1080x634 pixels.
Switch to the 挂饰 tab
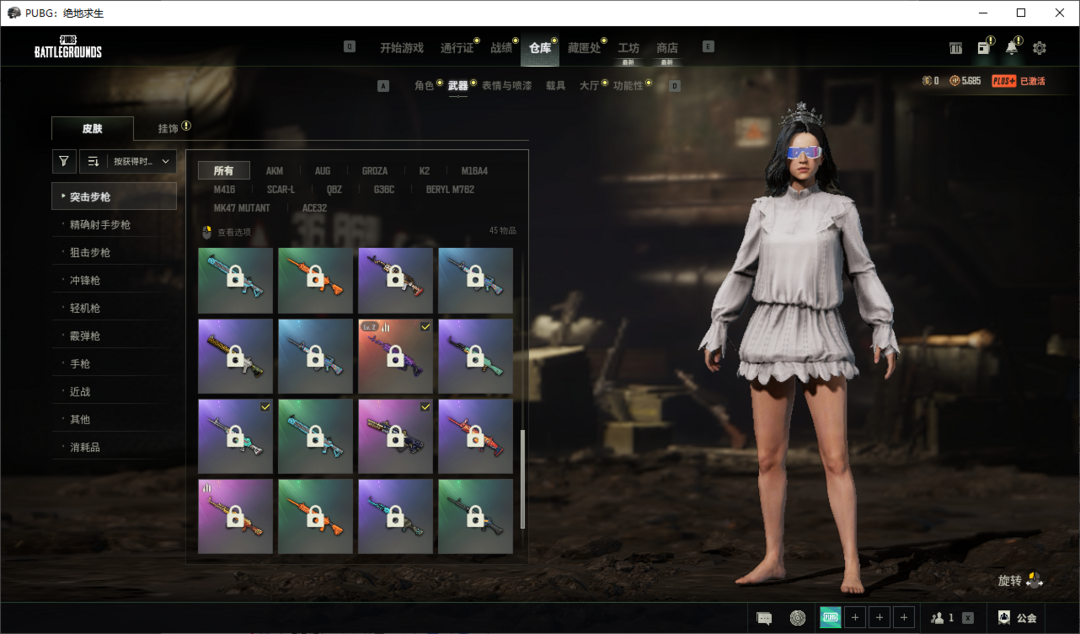point(168,128)
